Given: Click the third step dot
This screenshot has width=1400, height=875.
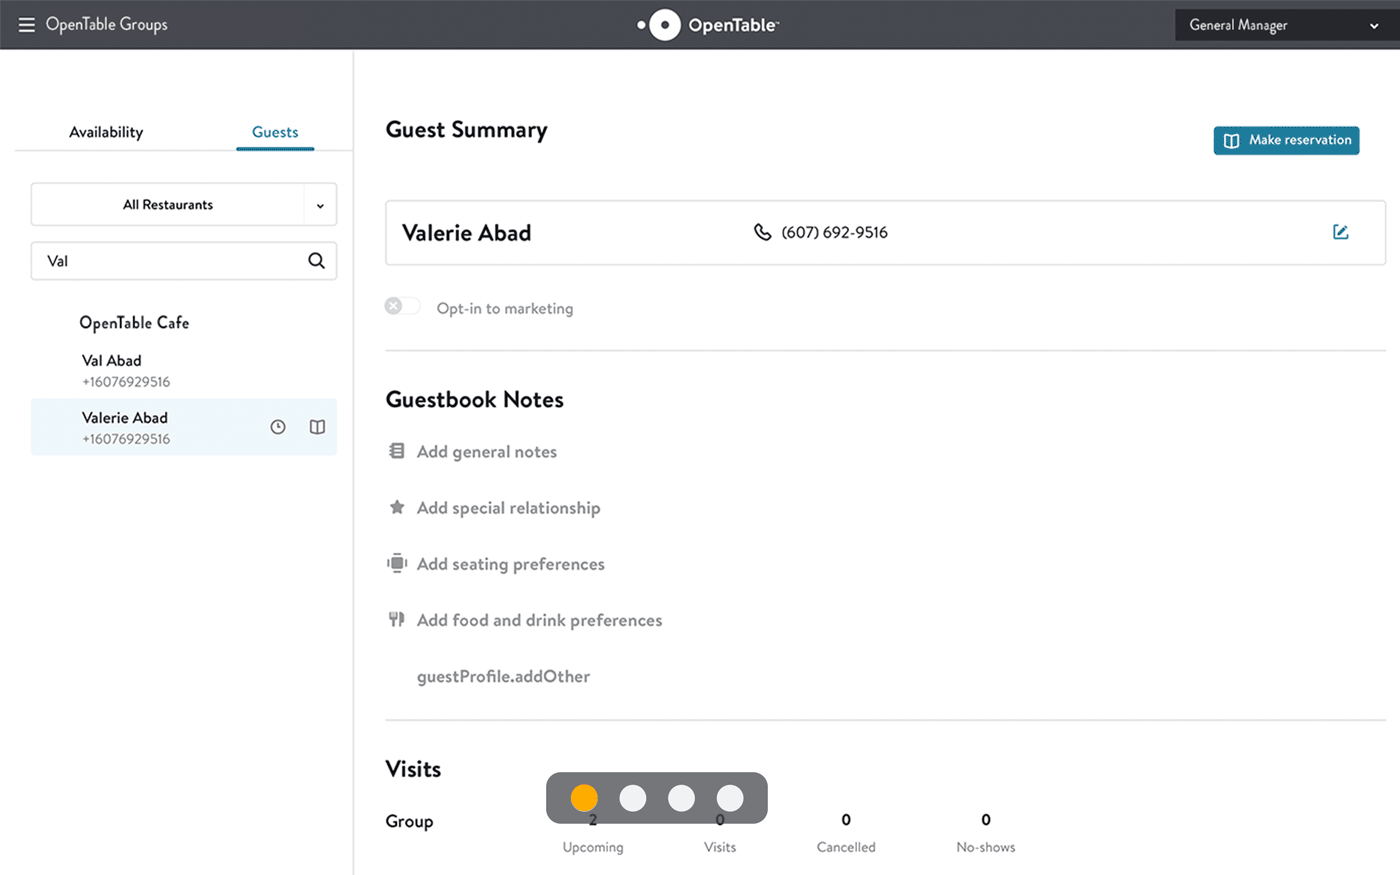Looking at the screenshot, I should click(x=681, y=798).
